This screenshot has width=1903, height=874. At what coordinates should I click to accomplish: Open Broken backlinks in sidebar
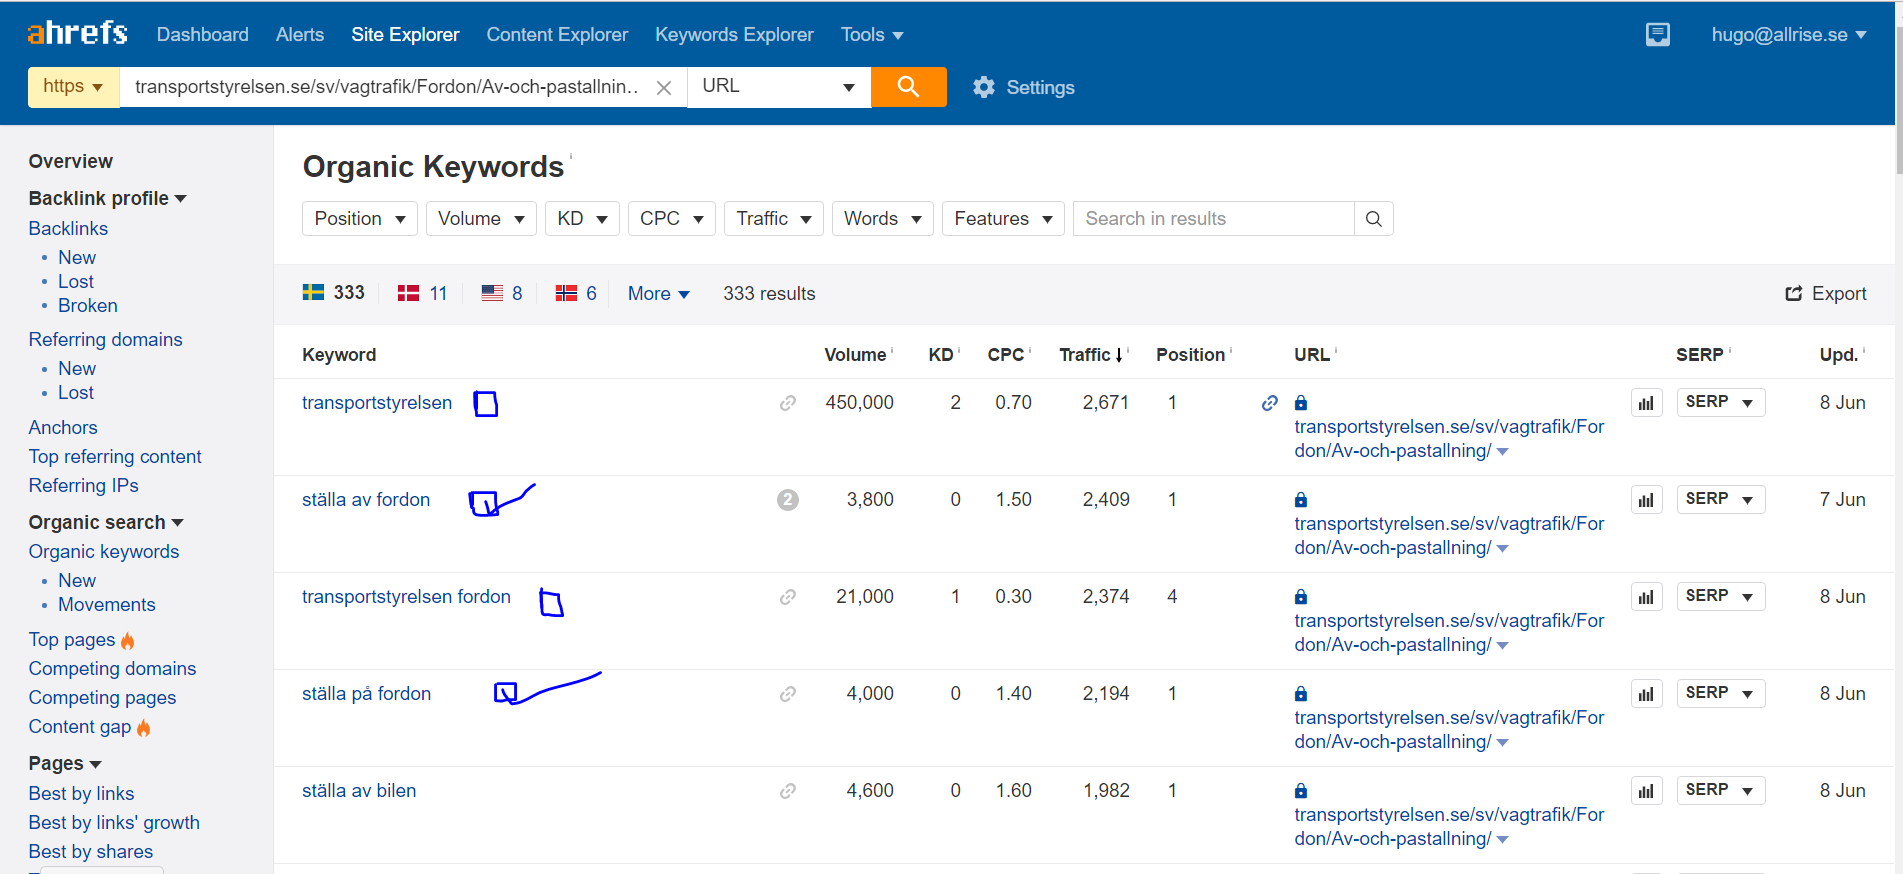[88, 306]
